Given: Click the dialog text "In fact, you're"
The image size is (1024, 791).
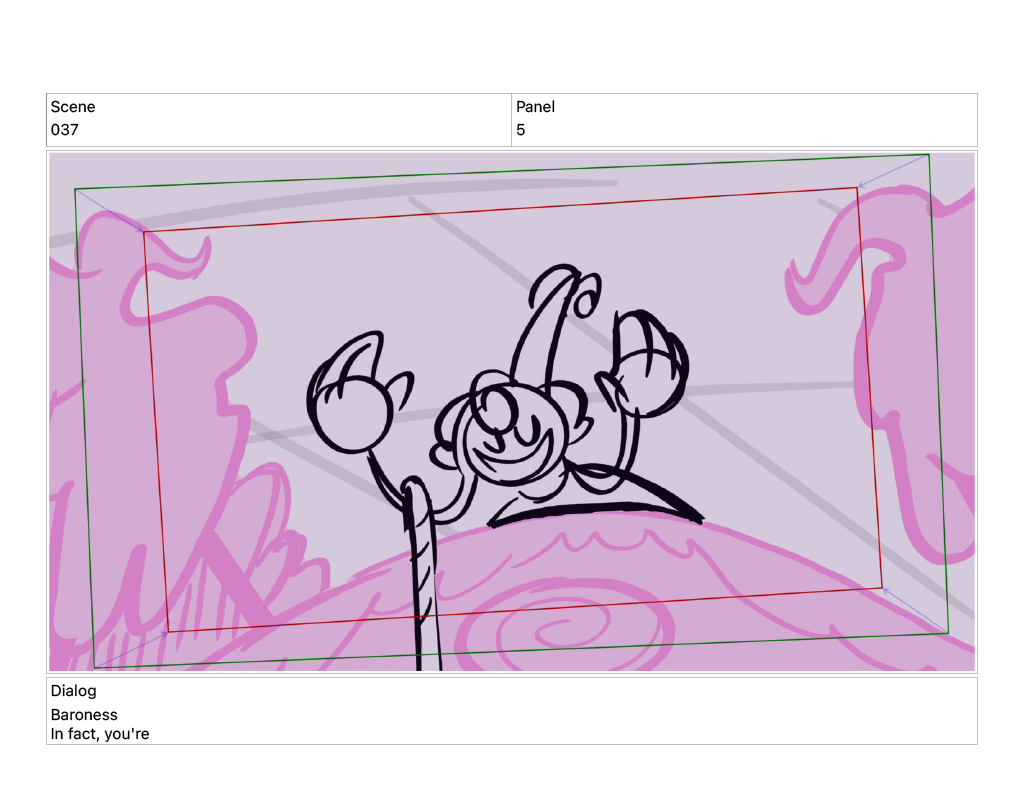Looking at the screenshot, I should pos(100,734).
